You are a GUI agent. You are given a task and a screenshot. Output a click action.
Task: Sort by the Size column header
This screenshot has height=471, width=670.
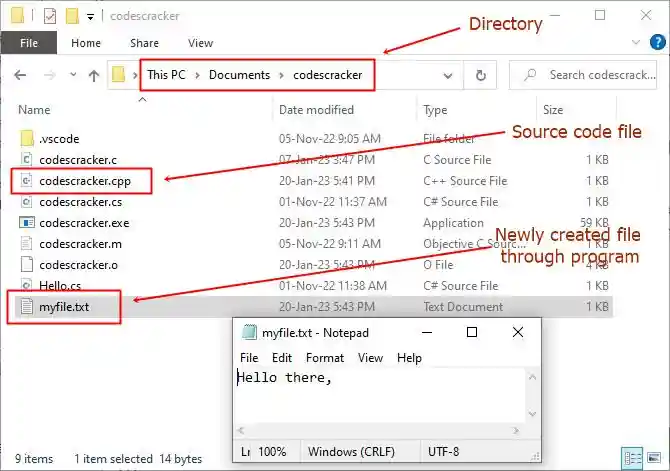tap(553, 110)
